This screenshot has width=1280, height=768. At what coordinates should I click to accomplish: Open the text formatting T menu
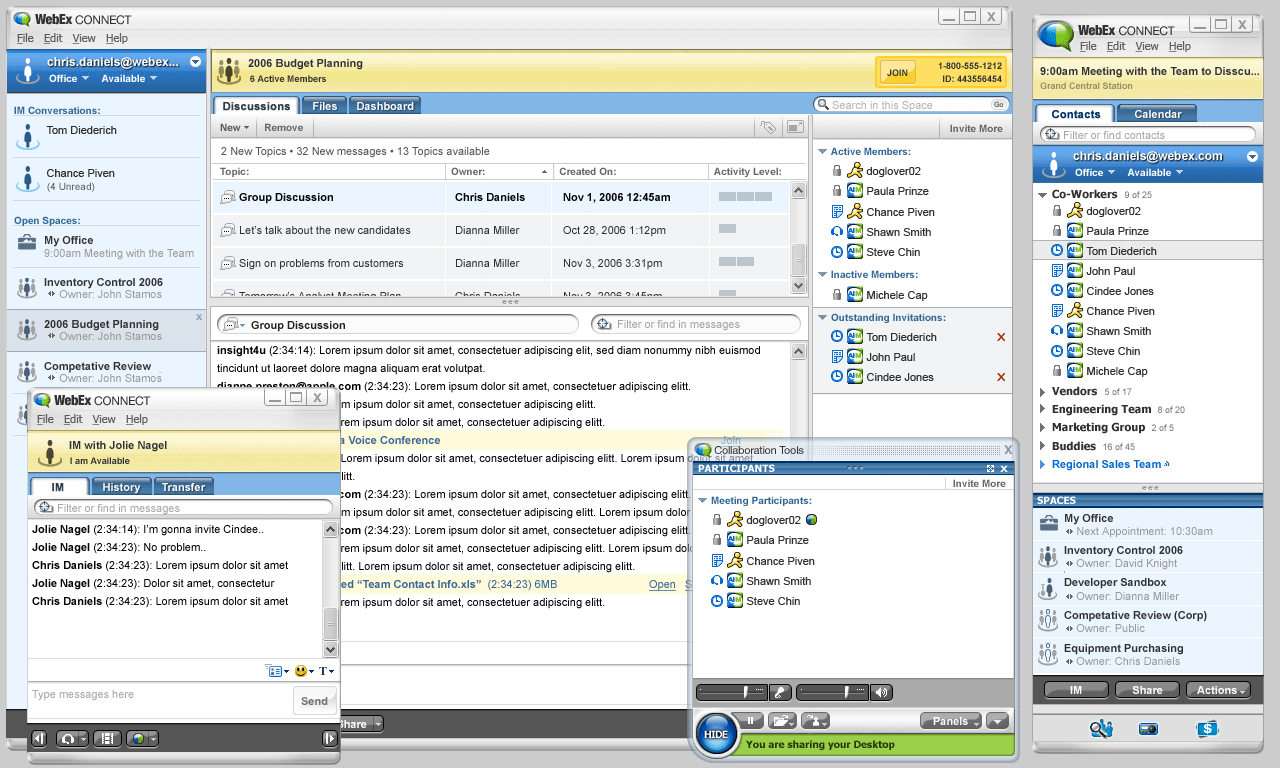tap(327, 671)
